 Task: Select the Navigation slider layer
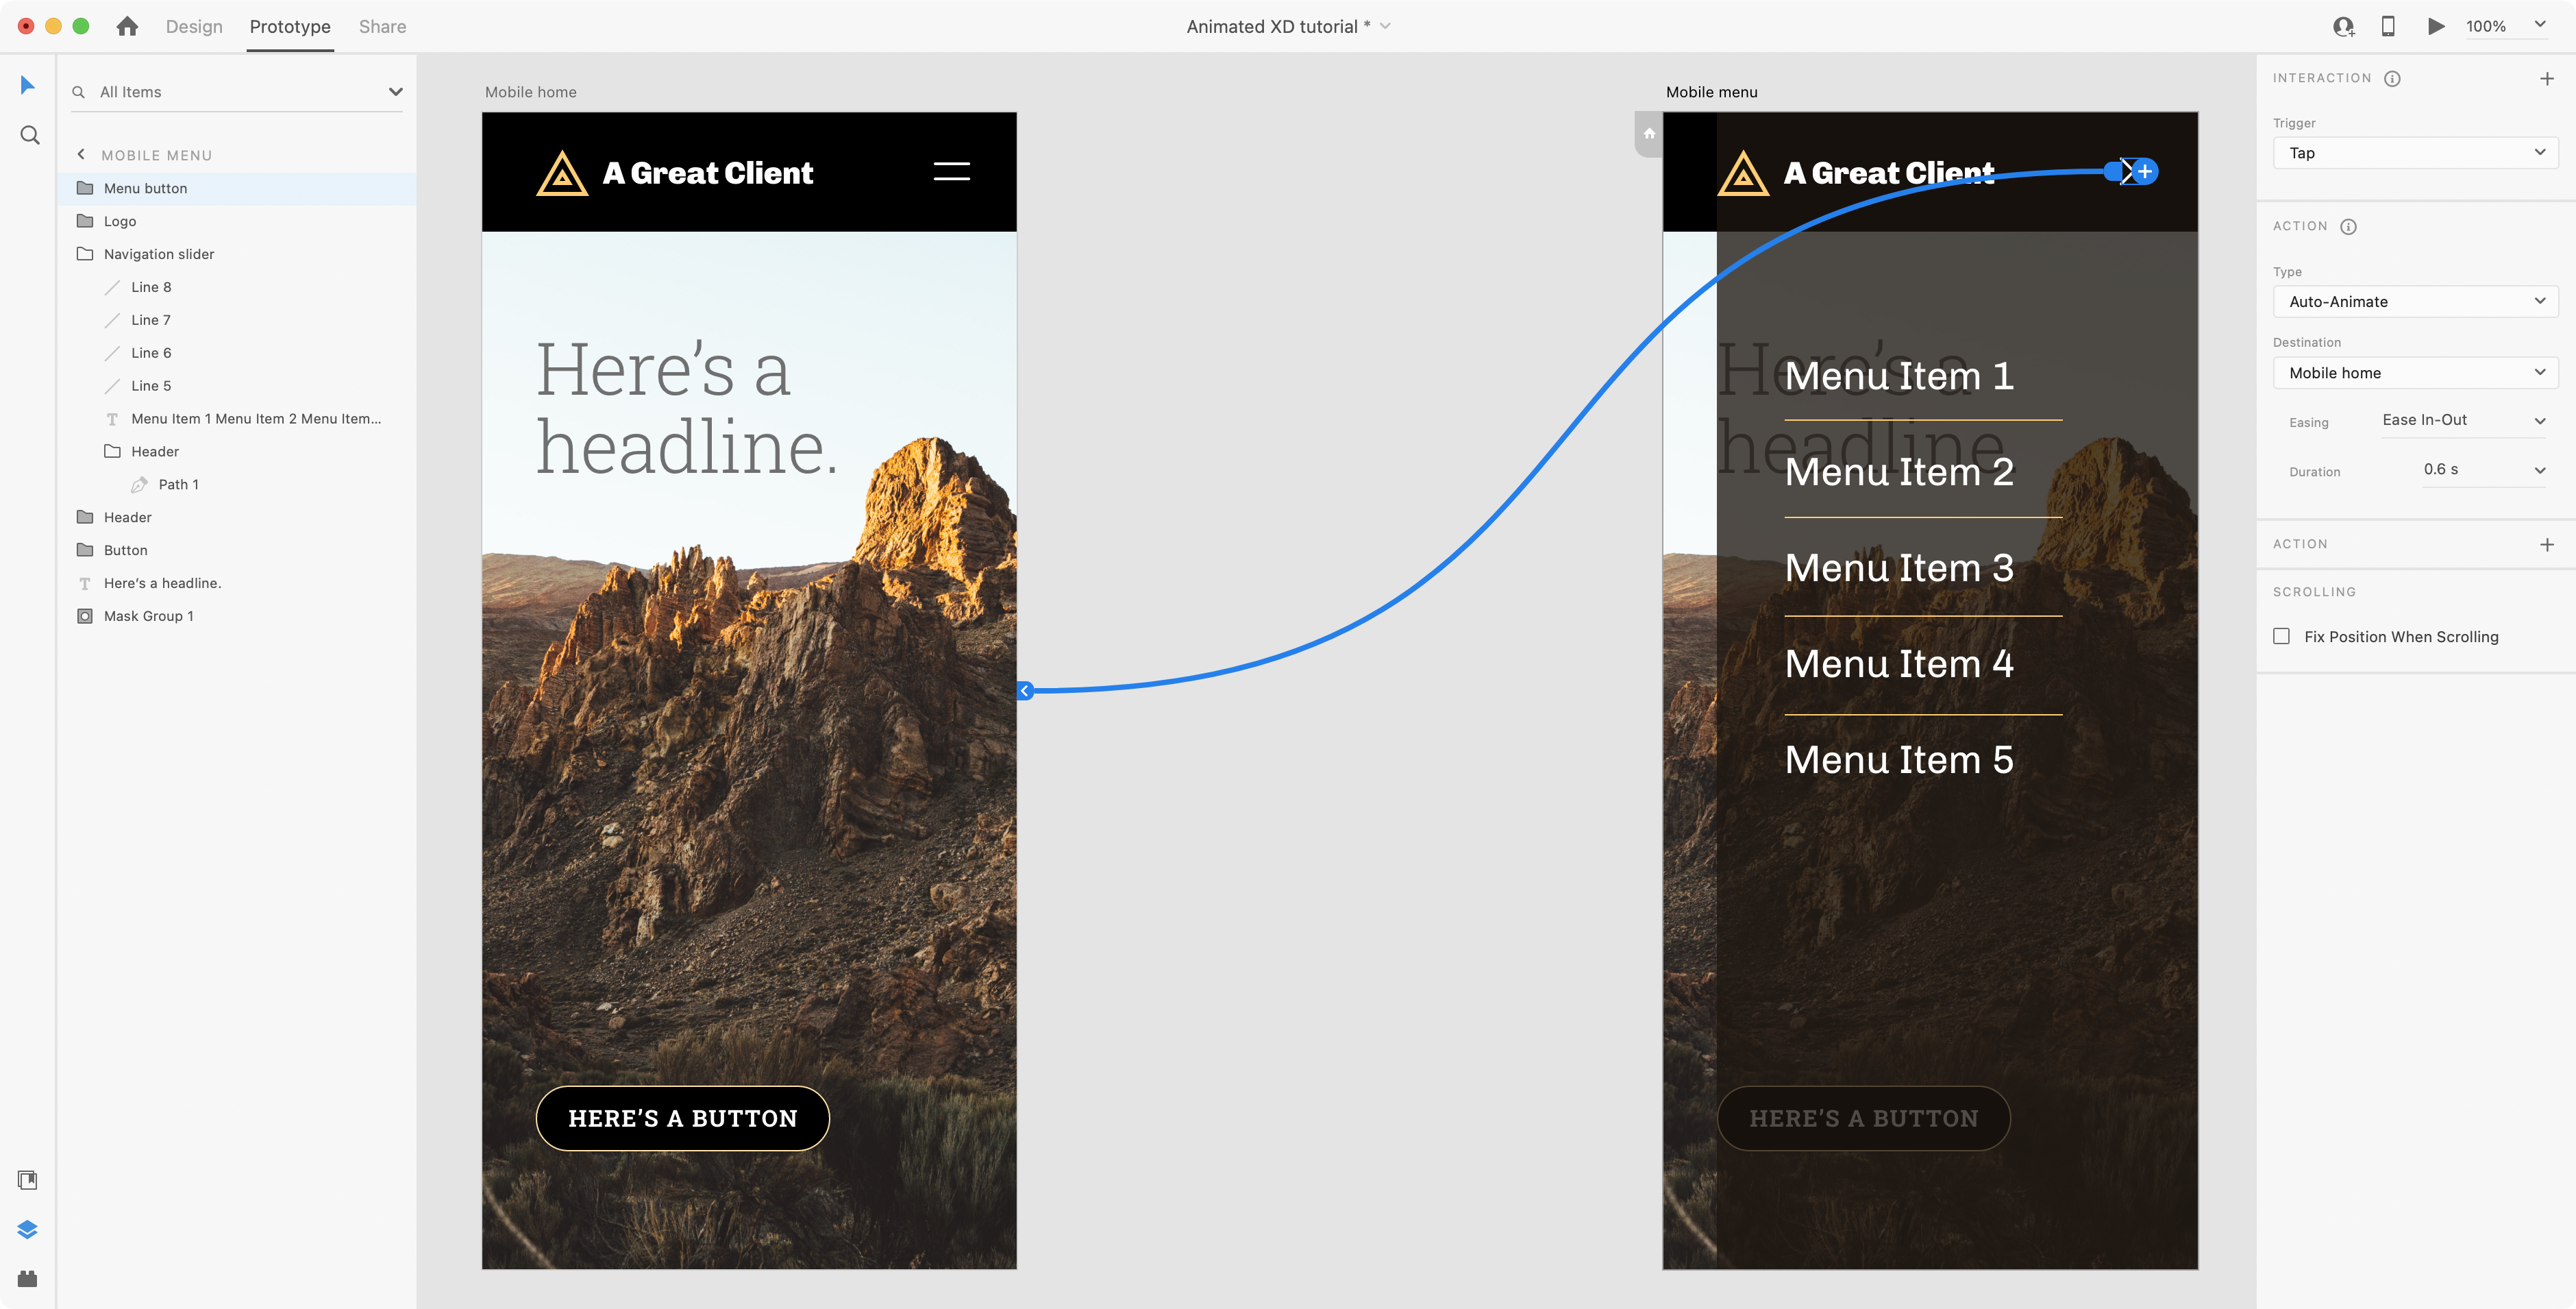[x=159, y=254]
